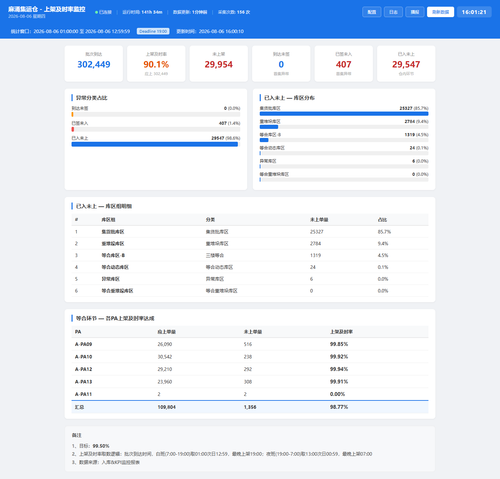The width and height of the screenshot is (500, 479).
Task: Click the green connection status dot
Action: pos(96,12)
